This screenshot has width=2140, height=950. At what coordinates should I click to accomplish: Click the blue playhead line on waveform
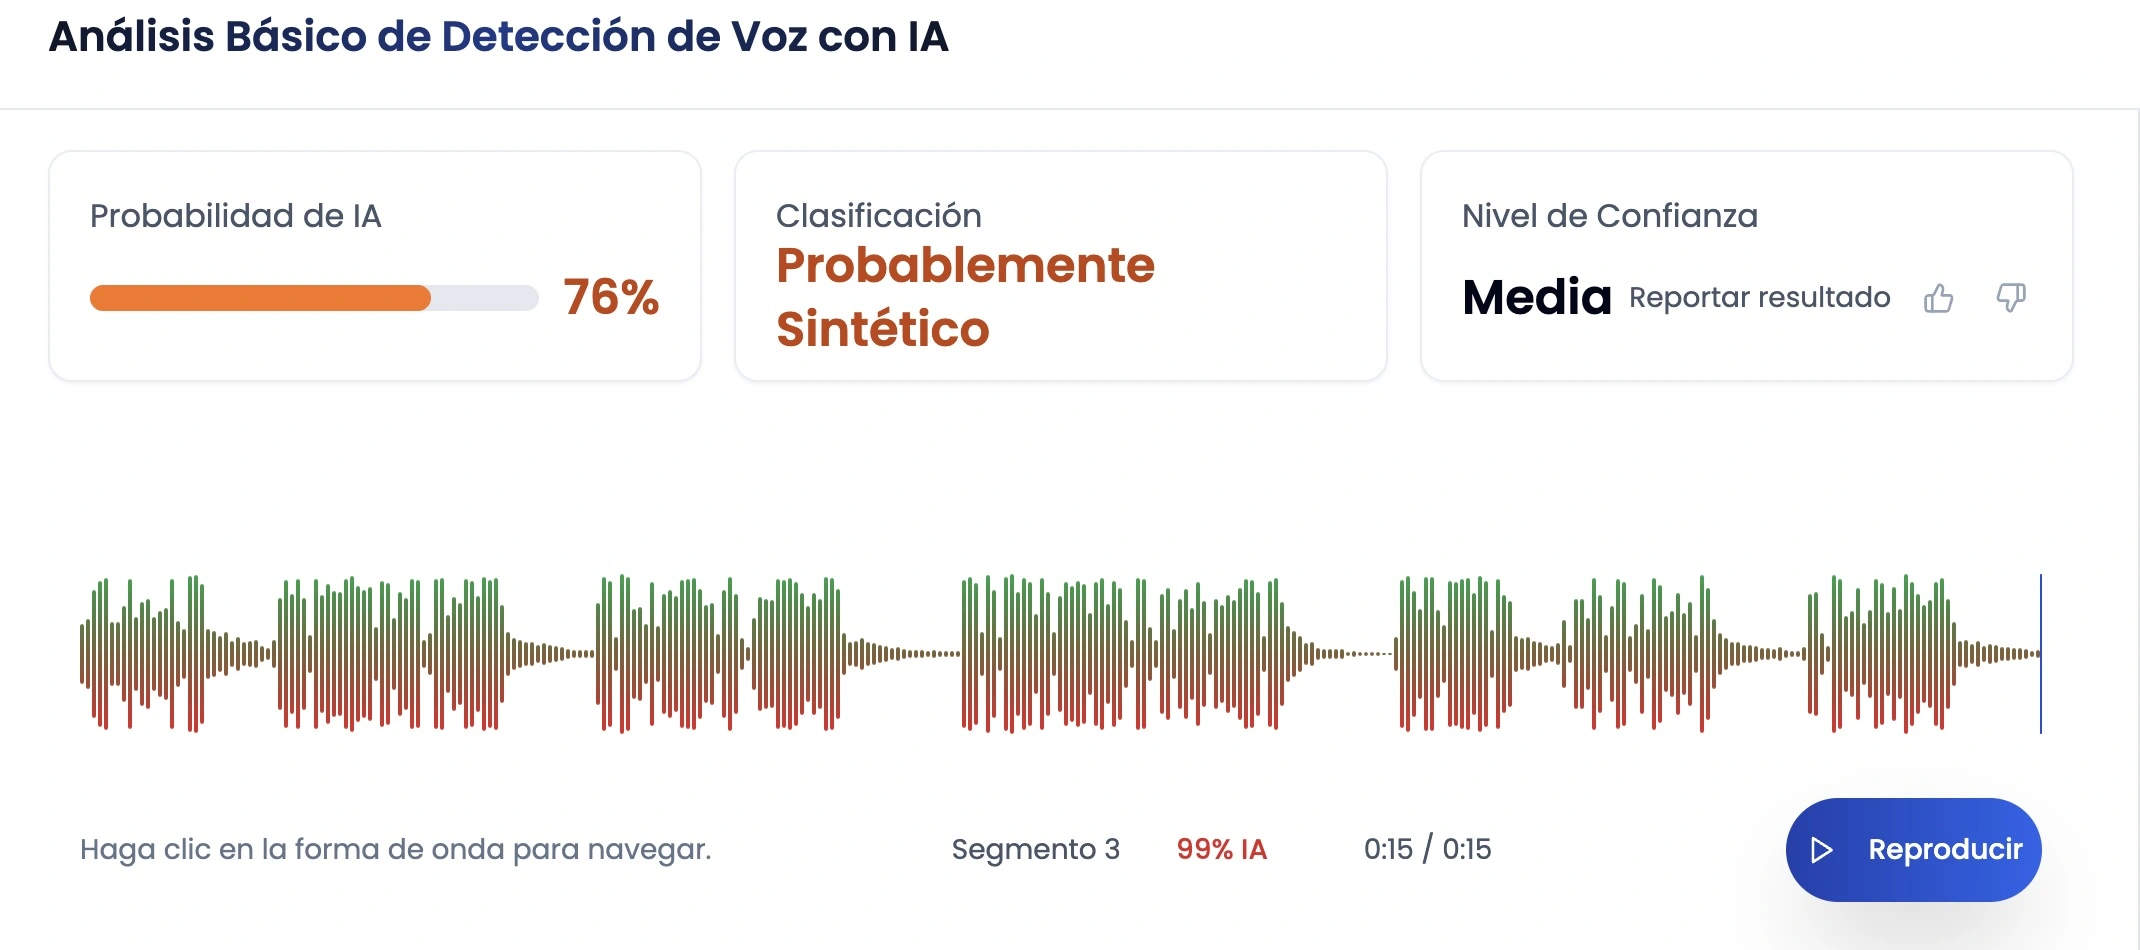click(2040, 654)
